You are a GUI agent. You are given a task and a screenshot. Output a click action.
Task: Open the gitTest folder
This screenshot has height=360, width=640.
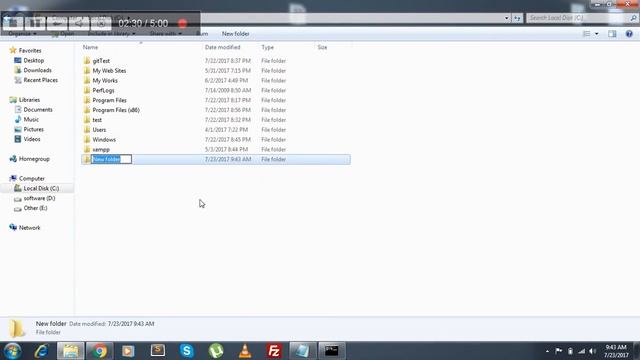101,61
